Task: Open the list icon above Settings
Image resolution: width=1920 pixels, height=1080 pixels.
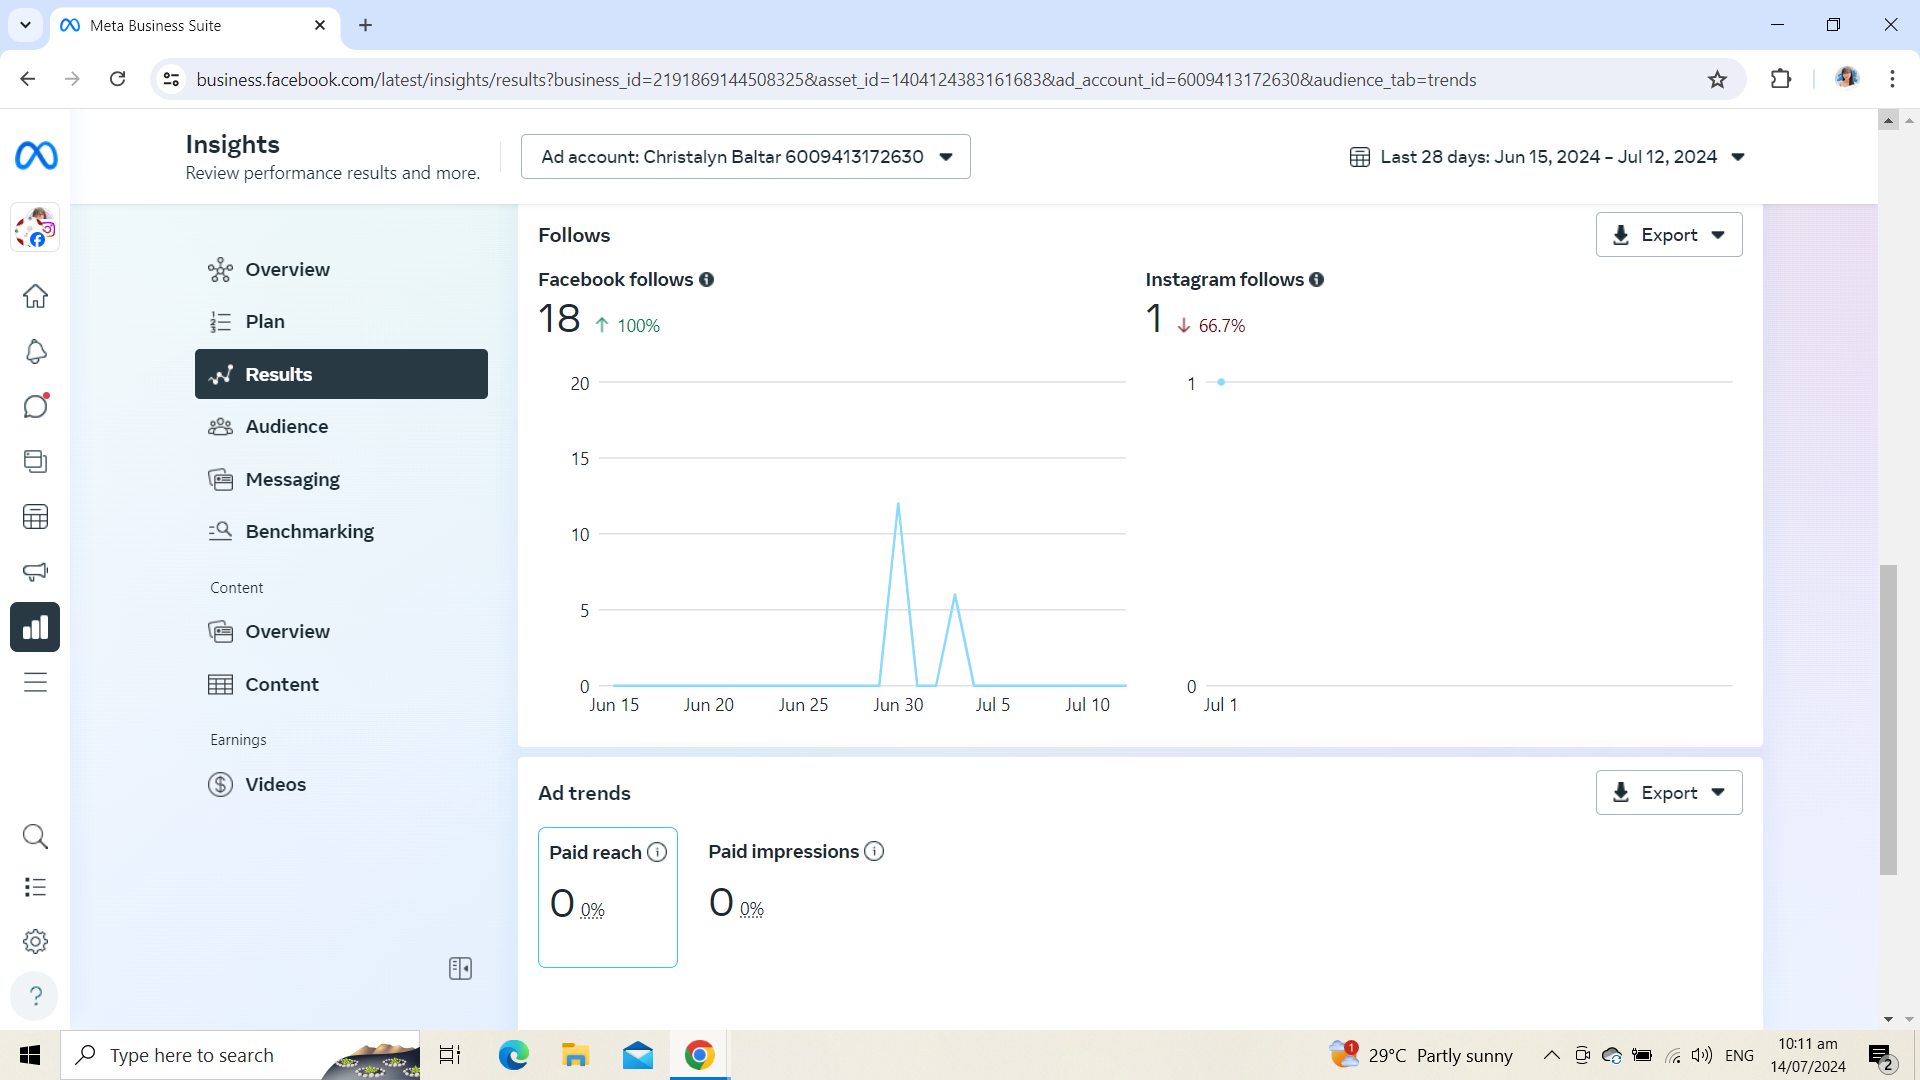Action: (36, 887)
